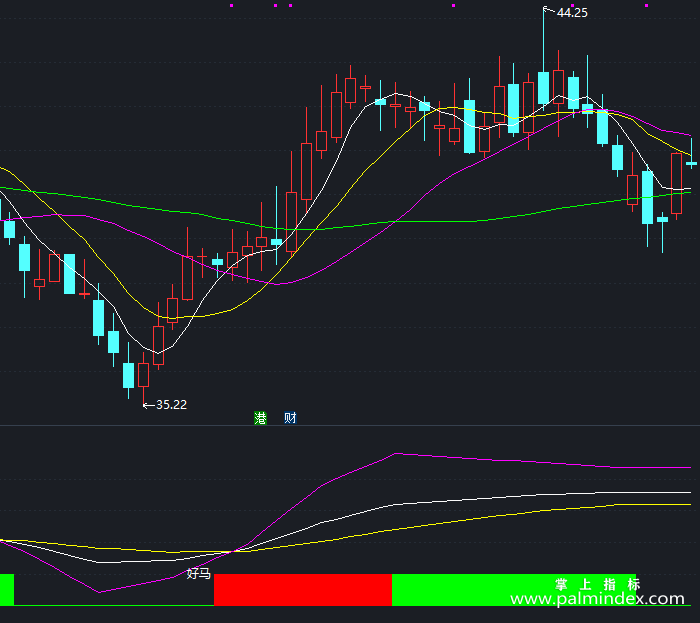Click the blue 财 marker icon
Viewport: 700px width, 623px height.
click(290, 418)
